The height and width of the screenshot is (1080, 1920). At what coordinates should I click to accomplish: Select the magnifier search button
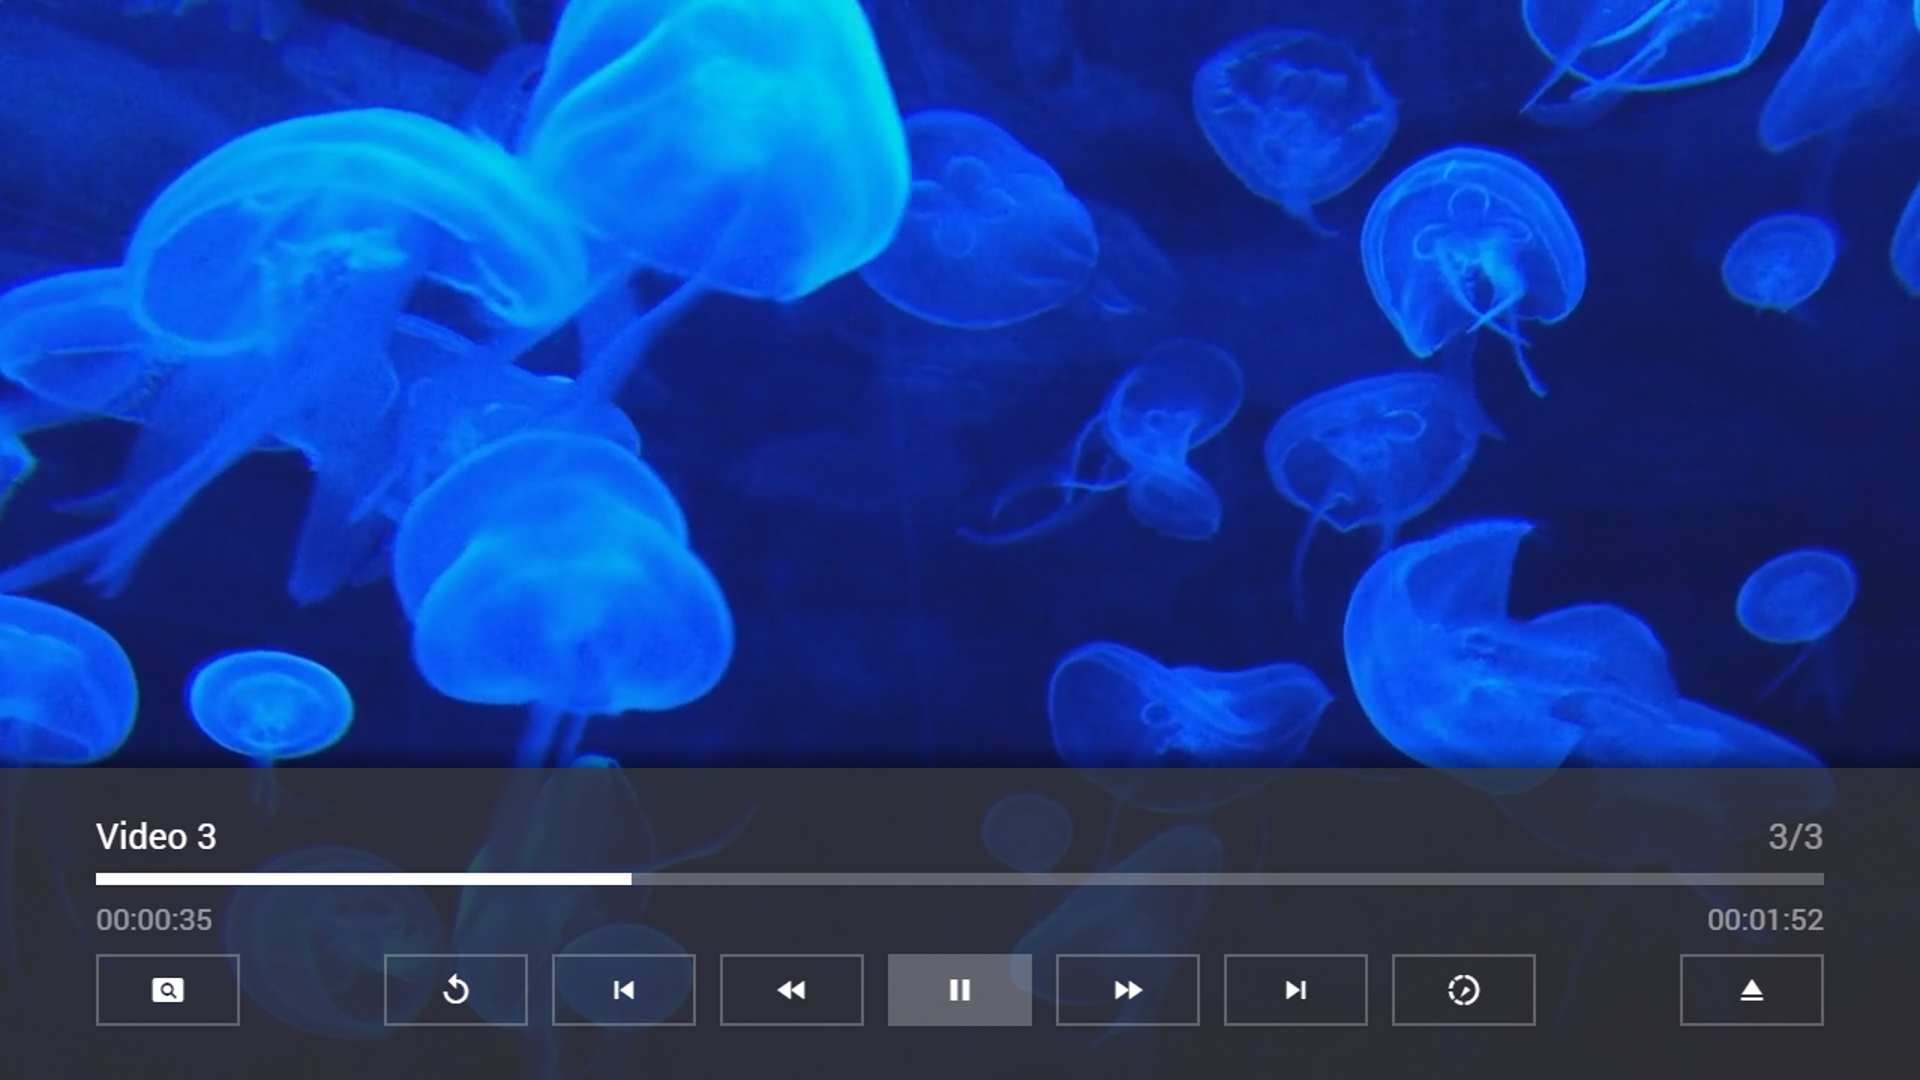point(167,990)
